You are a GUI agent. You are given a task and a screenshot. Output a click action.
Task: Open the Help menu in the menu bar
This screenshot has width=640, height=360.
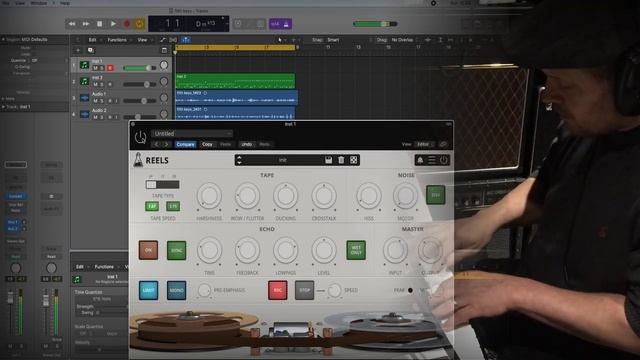click(x=65, y=3)
